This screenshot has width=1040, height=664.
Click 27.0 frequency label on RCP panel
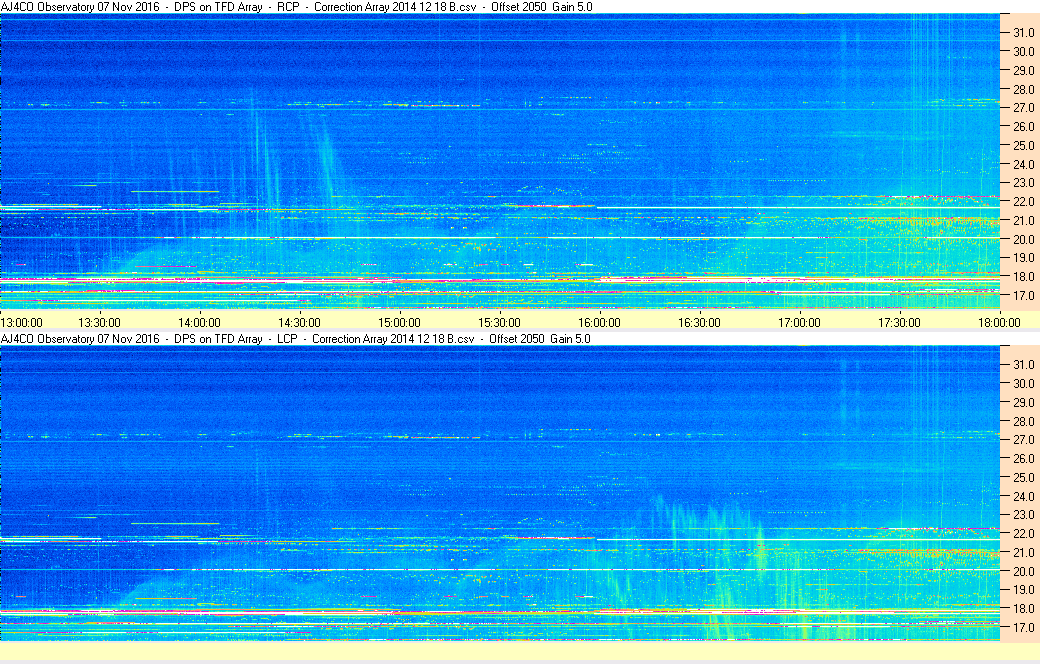pos(1023,108)
